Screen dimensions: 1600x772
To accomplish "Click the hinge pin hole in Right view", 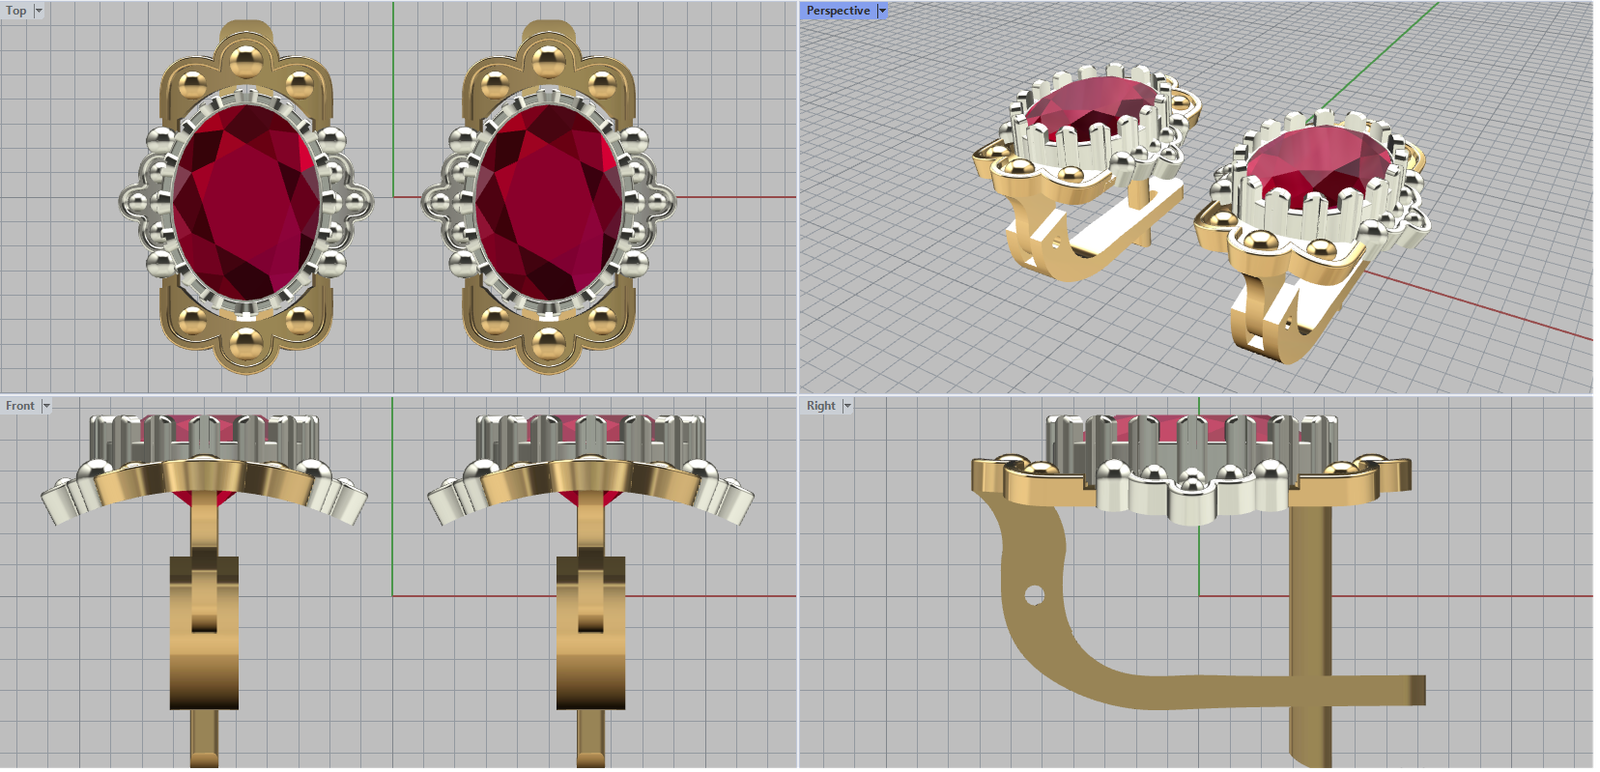I will click(x=1034, y=596).
